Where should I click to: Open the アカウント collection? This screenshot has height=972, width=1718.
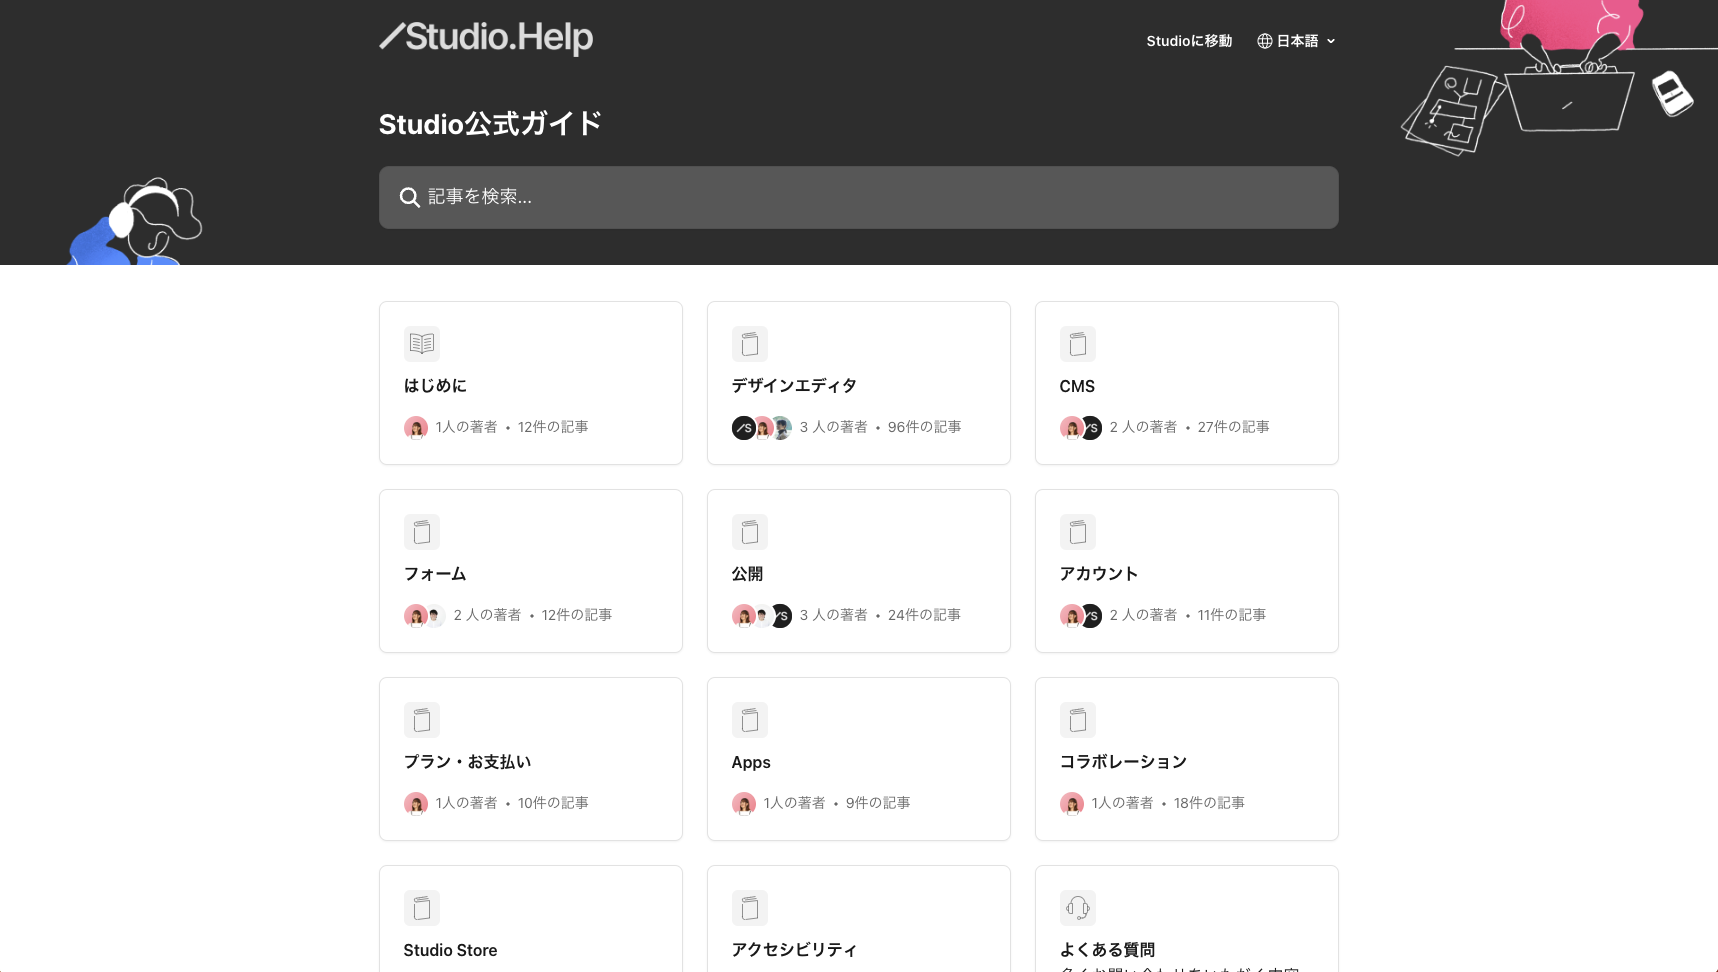tap(1187, 571)
